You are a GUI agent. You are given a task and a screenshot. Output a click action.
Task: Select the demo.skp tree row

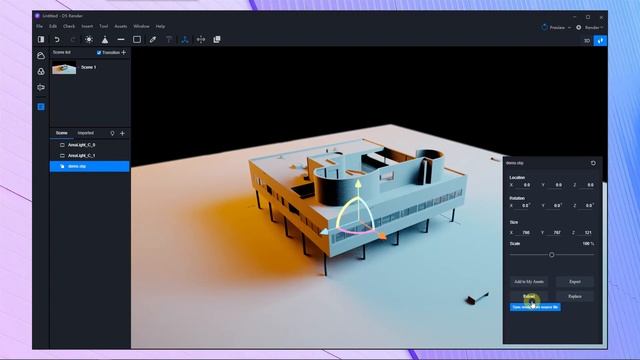pyautogui.click(x=90, y=166)
